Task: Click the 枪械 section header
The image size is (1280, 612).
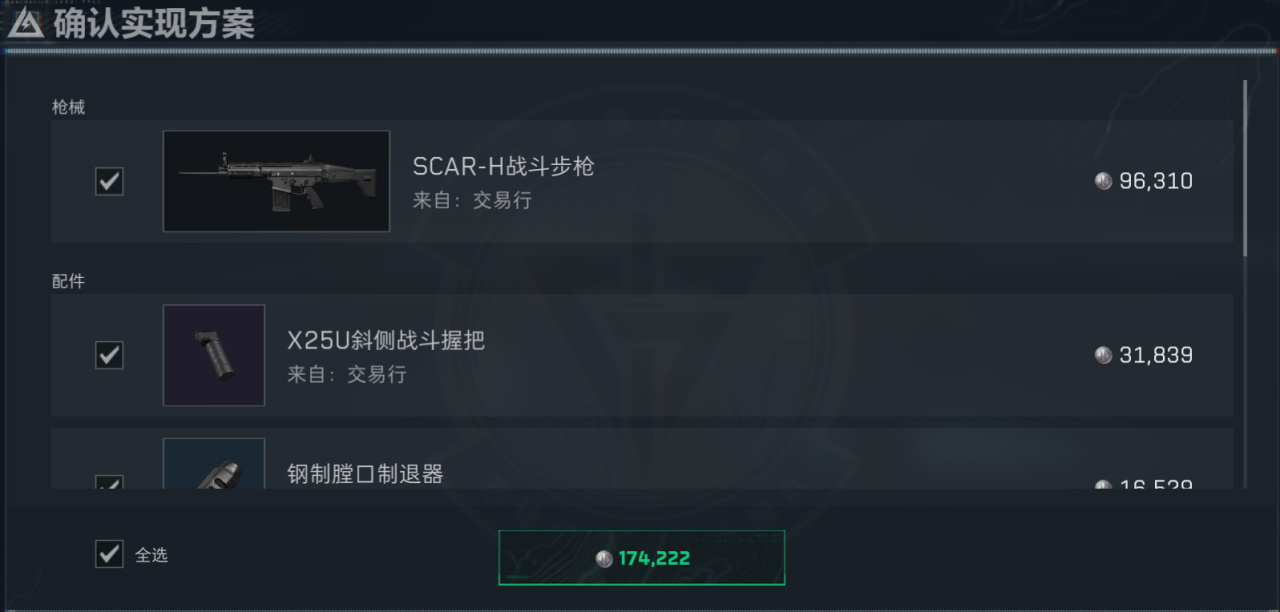Action: tap(68, 107)
